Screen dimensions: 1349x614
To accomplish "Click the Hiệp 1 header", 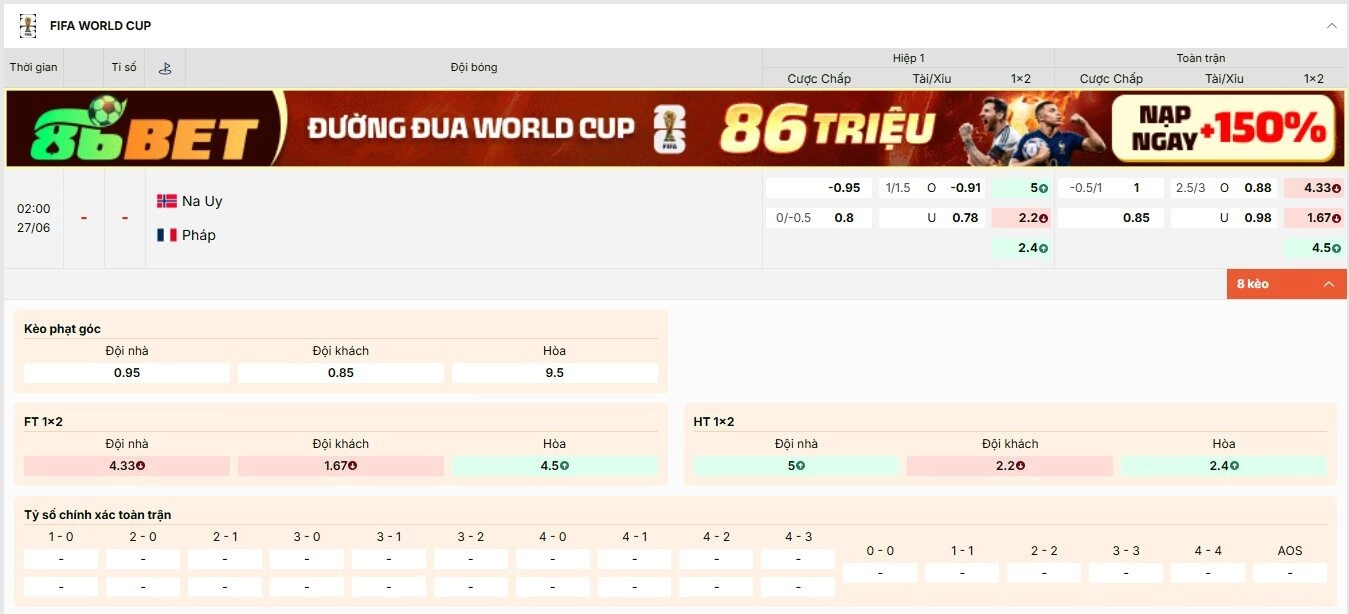I will click(908, 58).
